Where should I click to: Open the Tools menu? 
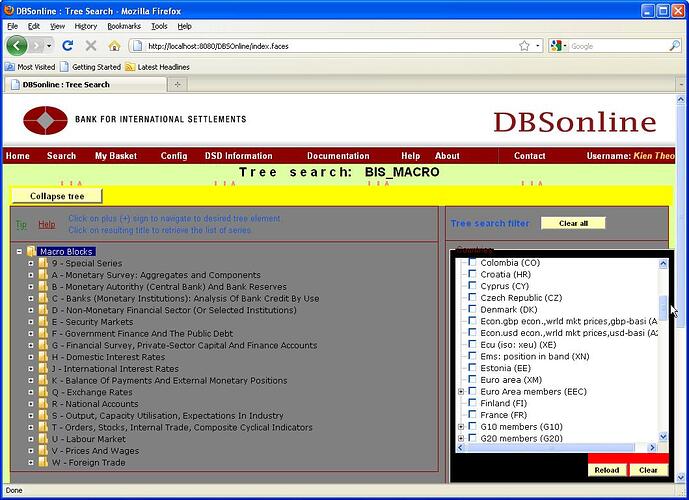pyautogui.click(x=159, y=26)
